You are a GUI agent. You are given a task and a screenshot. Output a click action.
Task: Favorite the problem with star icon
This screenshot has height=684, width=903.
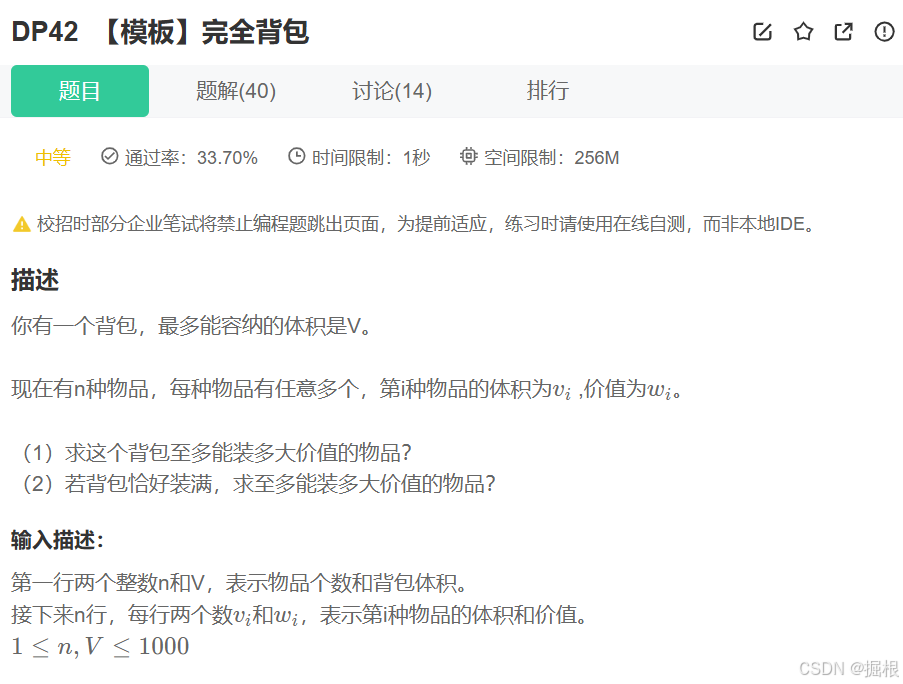tap(803, 32)
